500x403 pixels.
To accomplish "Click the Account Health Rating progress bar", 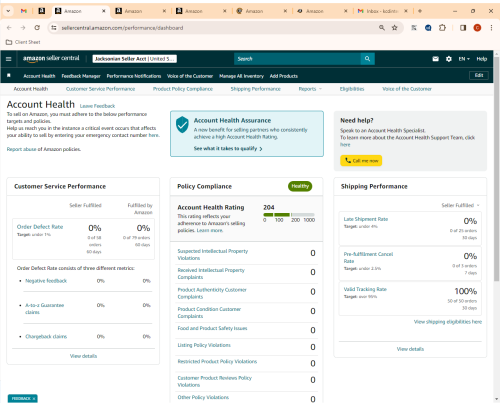I will point(289,215).
